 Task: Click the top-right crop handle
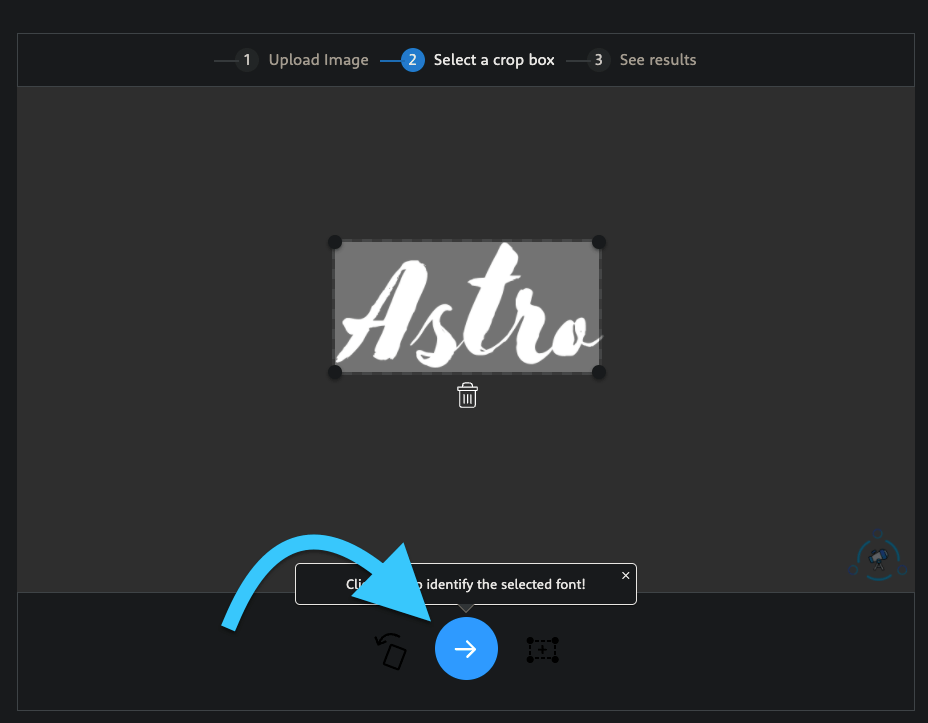[x=598, y=241]
